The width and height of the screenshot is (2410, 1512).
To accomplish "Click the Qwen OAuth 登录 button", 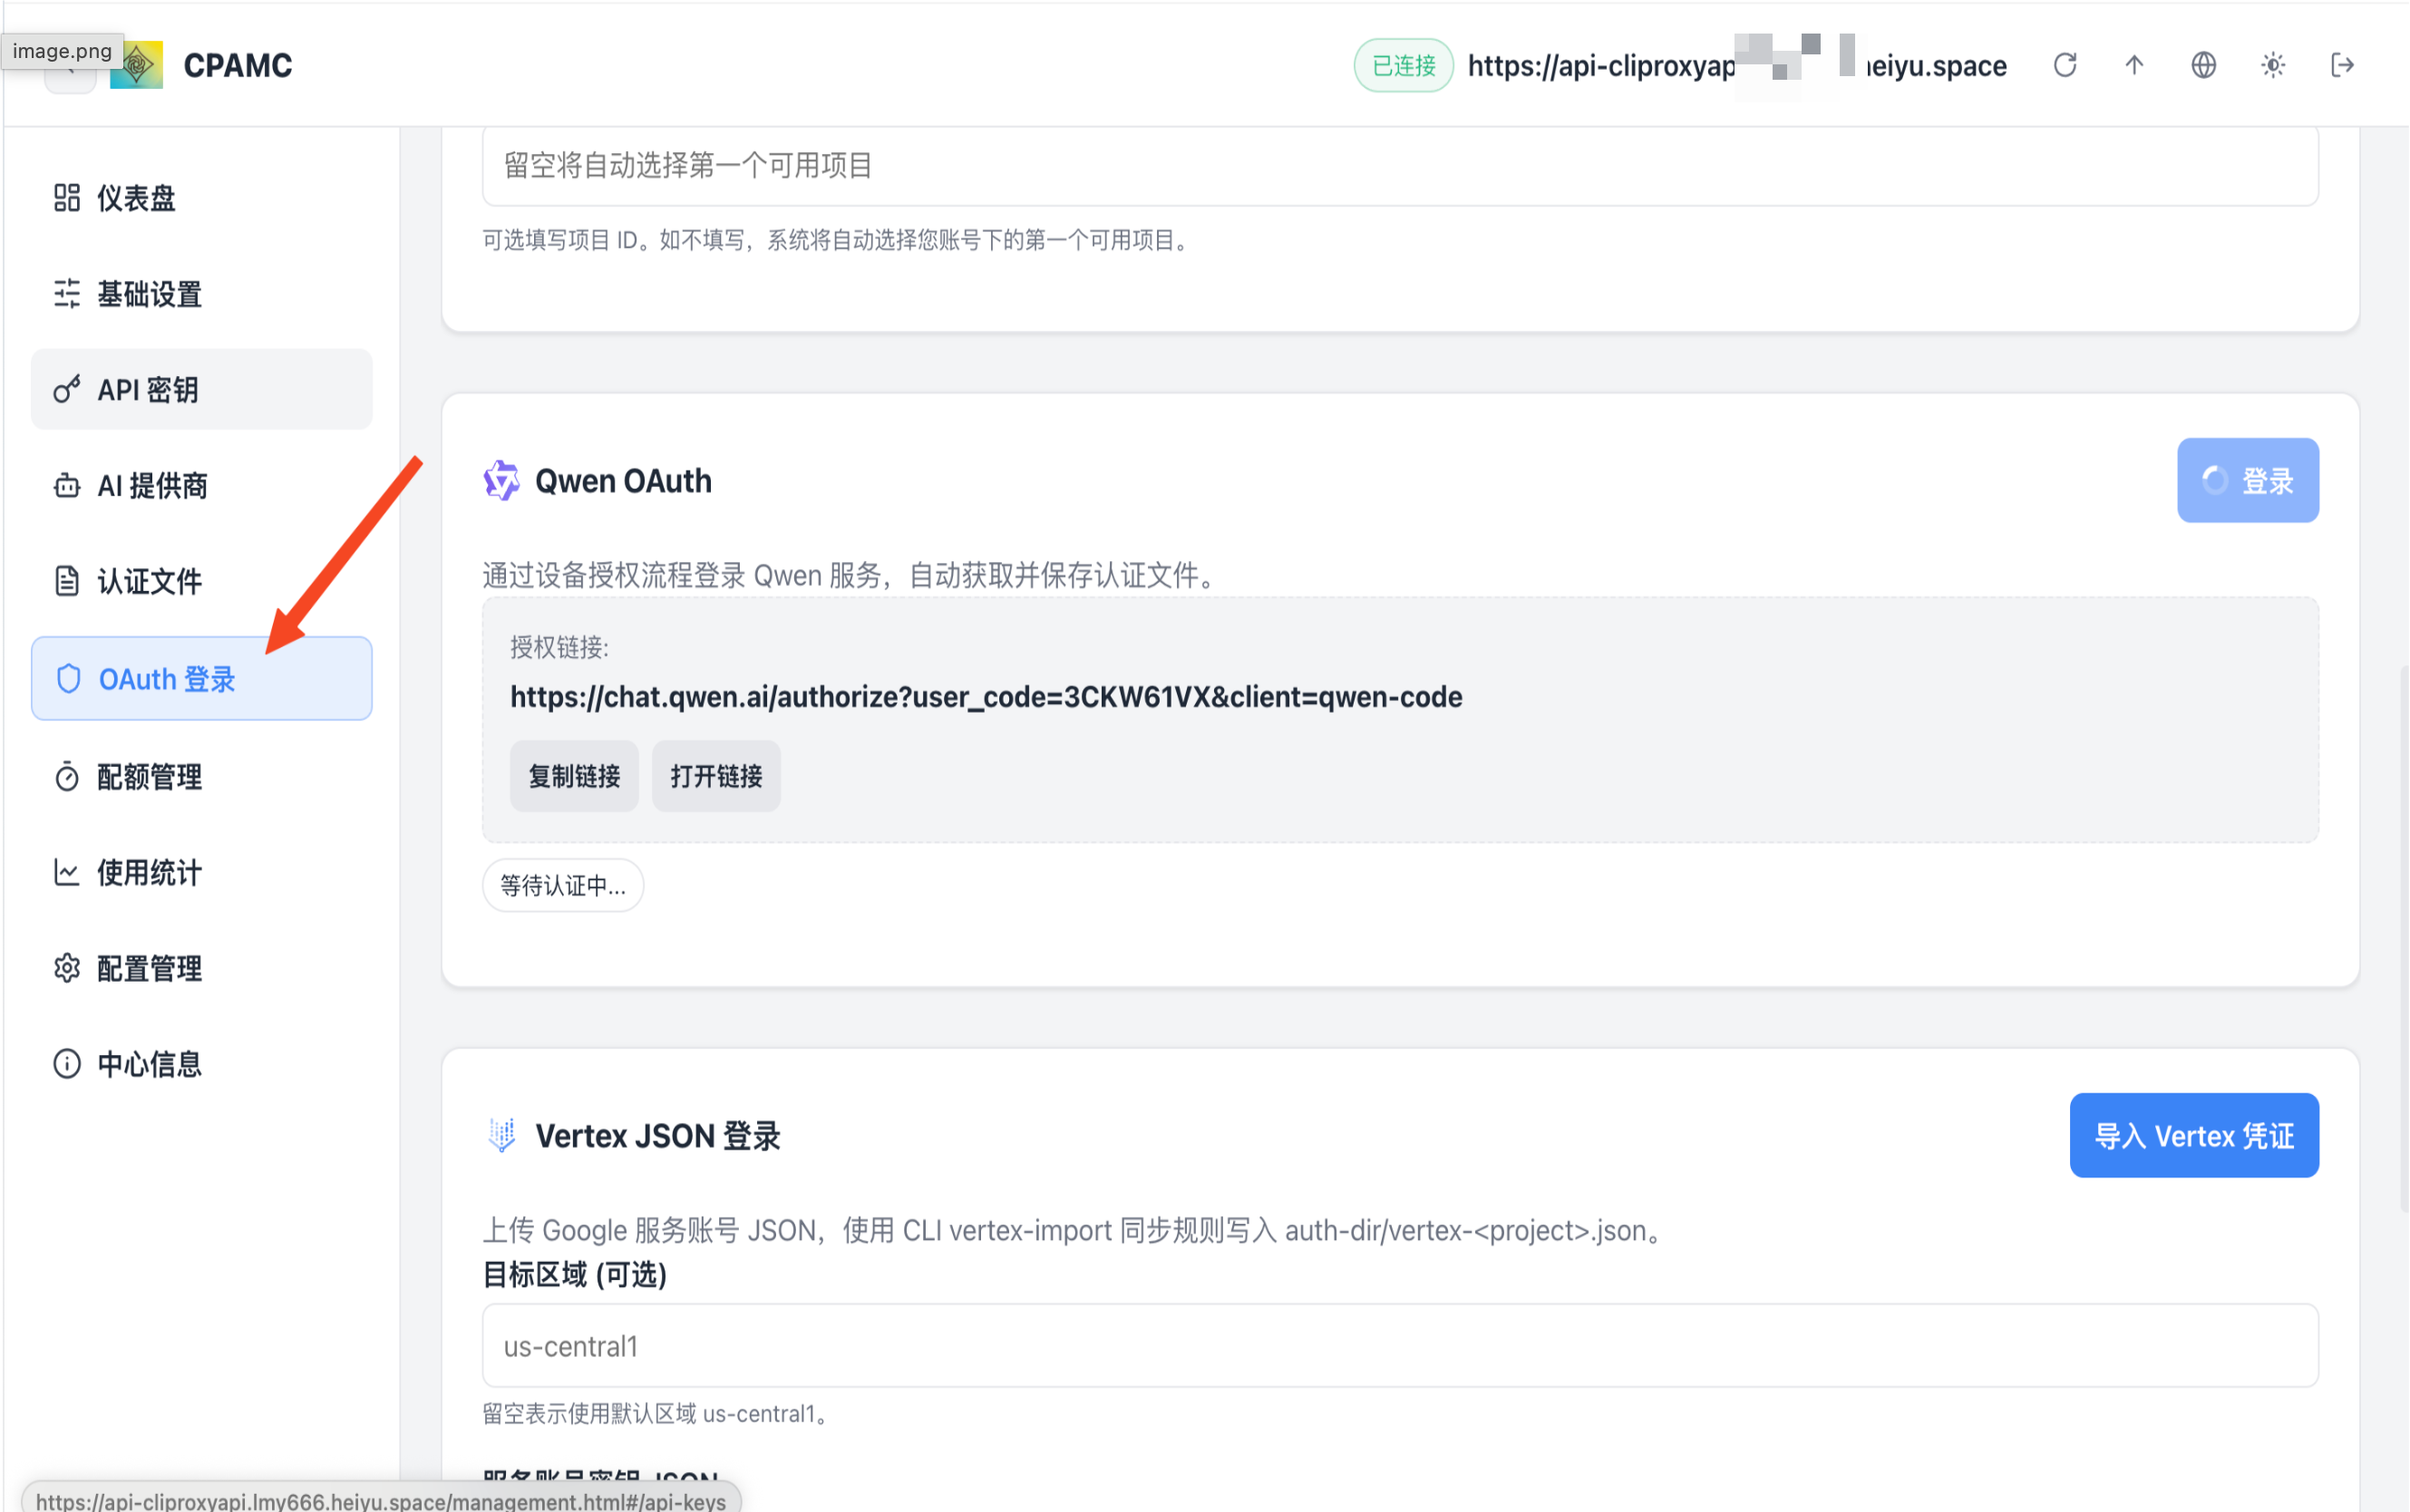I will click(2248, 481).
